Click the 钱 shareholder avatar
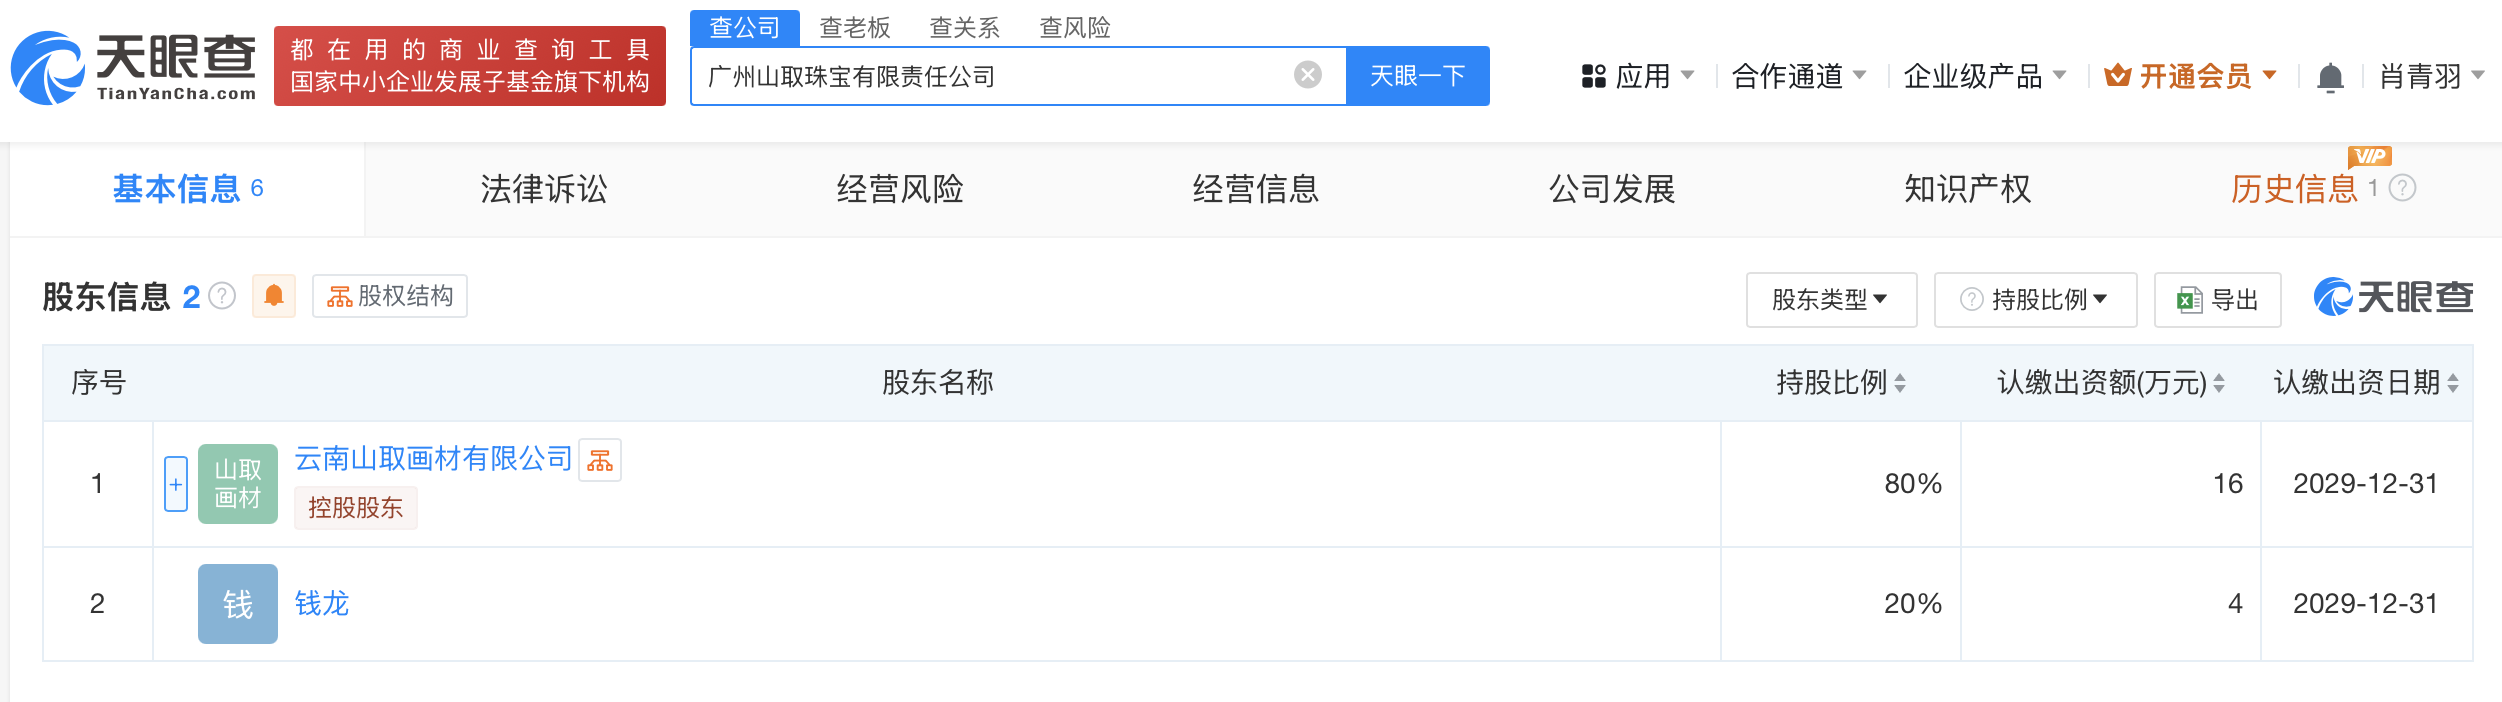 [238, 604]
